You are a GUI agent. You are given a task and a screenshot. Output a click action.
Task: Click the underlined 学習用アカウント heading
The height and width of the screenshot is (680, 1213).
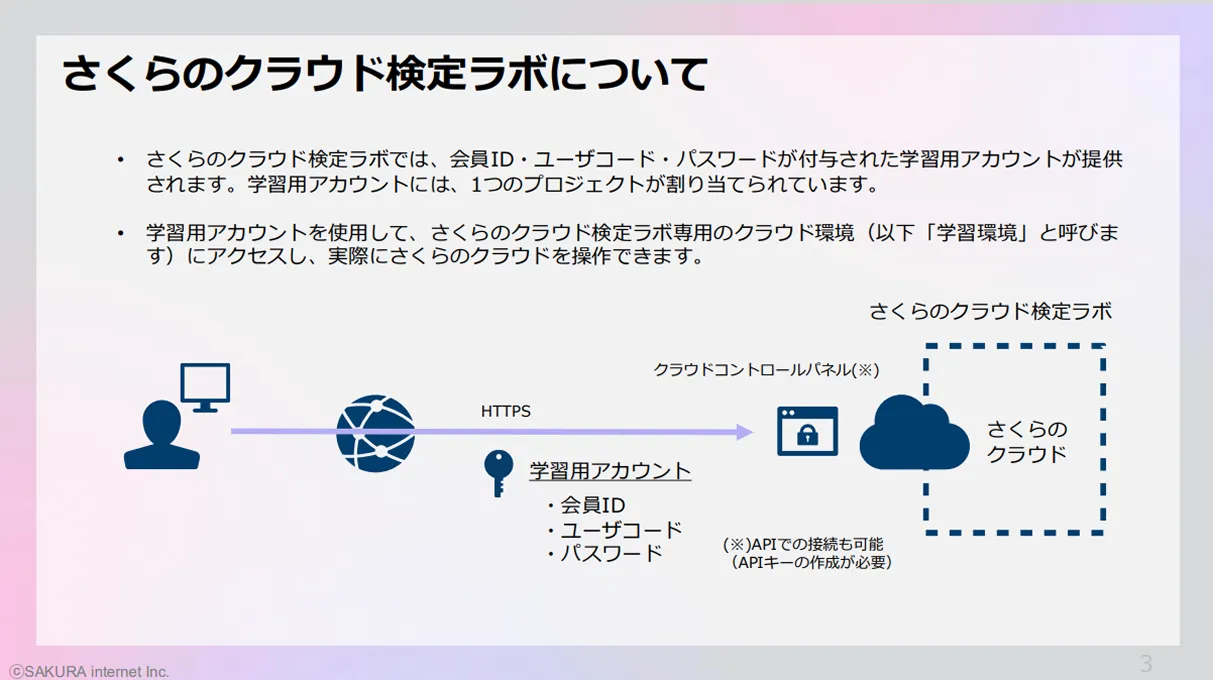[x=610, y=471]
